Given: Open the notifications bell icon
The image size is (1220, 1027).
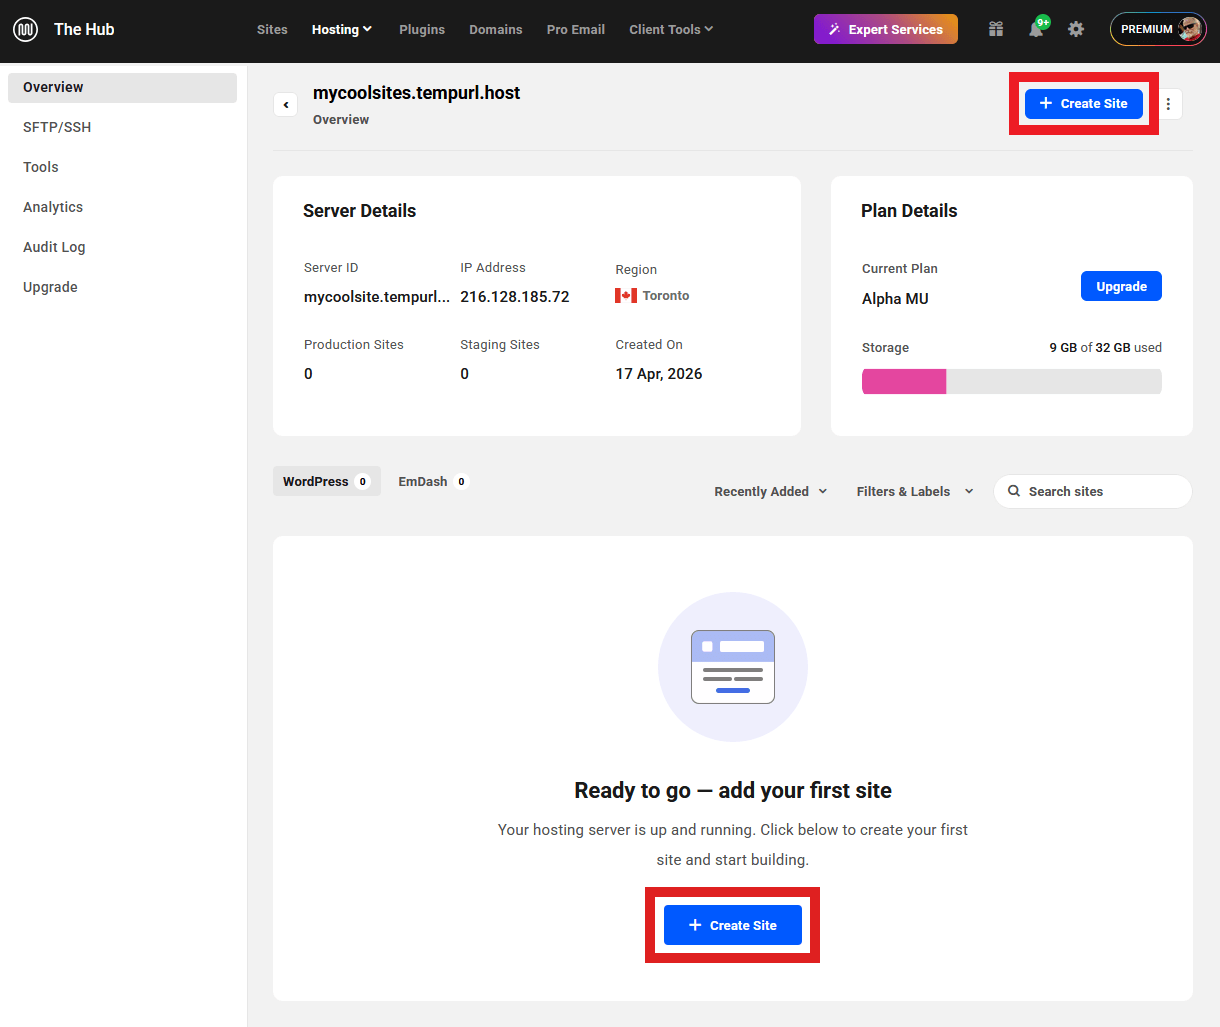Looking at the screenshot, I should tap(1036, 29).
